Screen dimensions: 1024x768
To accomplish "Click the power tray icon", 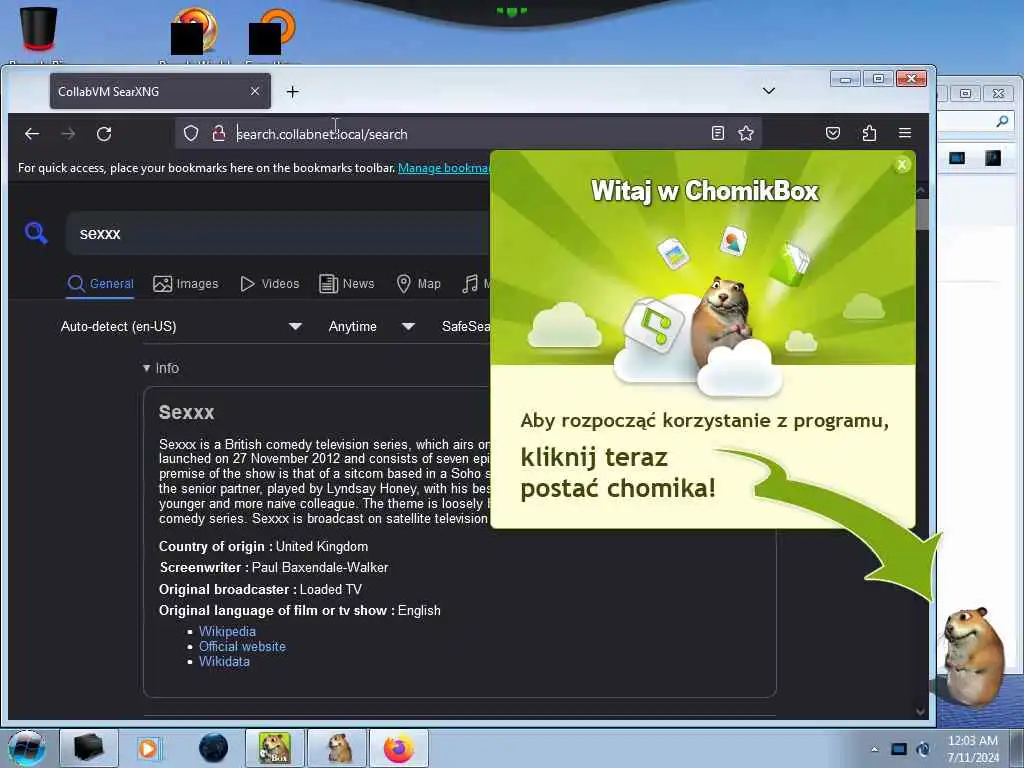I will click(x=923, y=749).
